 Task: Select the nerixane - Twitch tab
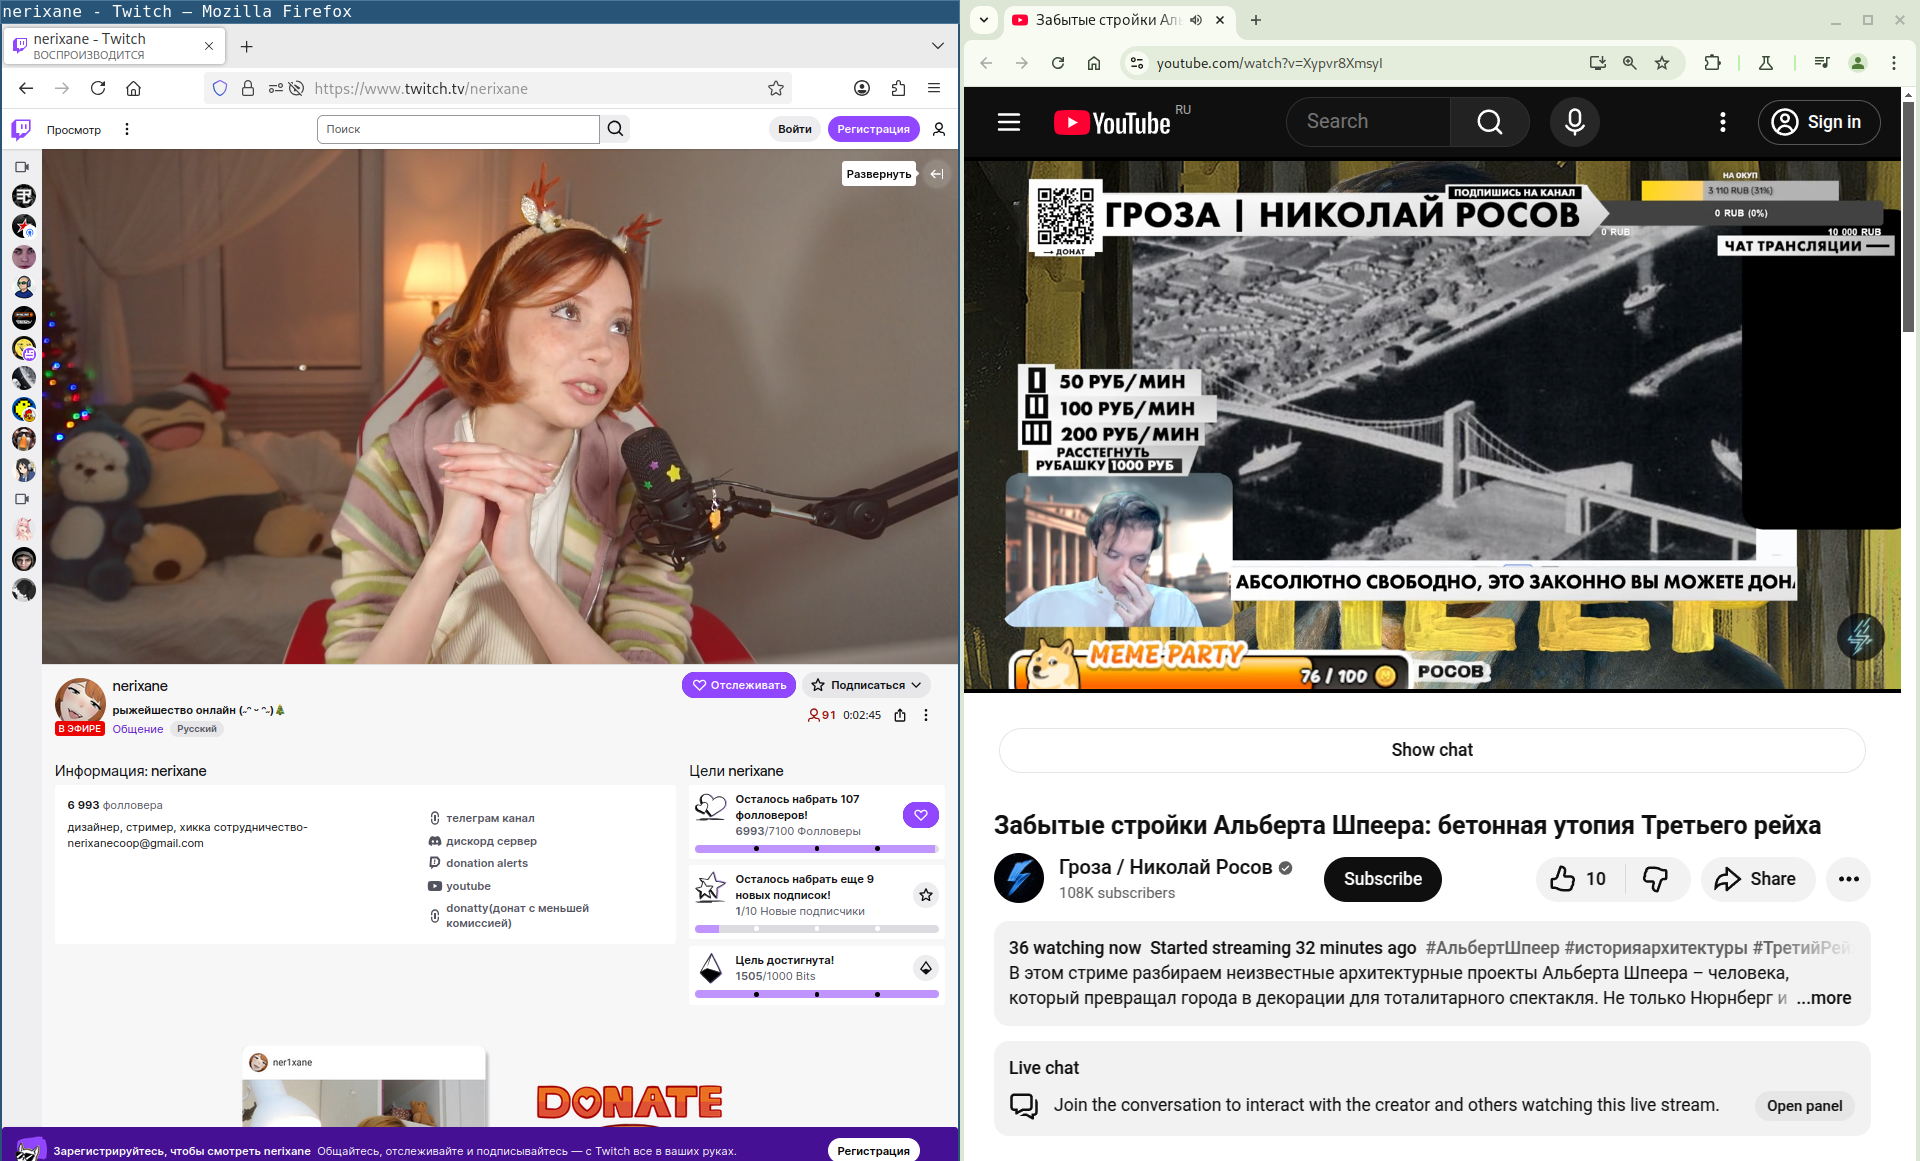coord(110,45)
